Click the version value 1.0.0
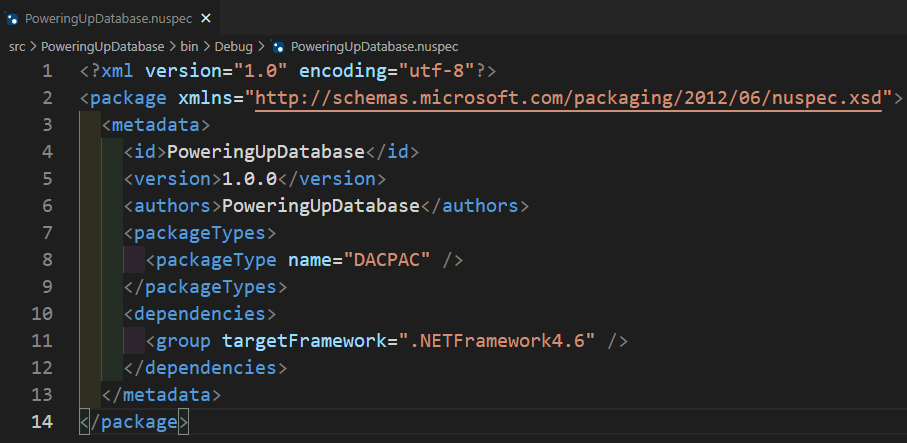The width and height of the screenshot is (907, 443). point(249,179)
